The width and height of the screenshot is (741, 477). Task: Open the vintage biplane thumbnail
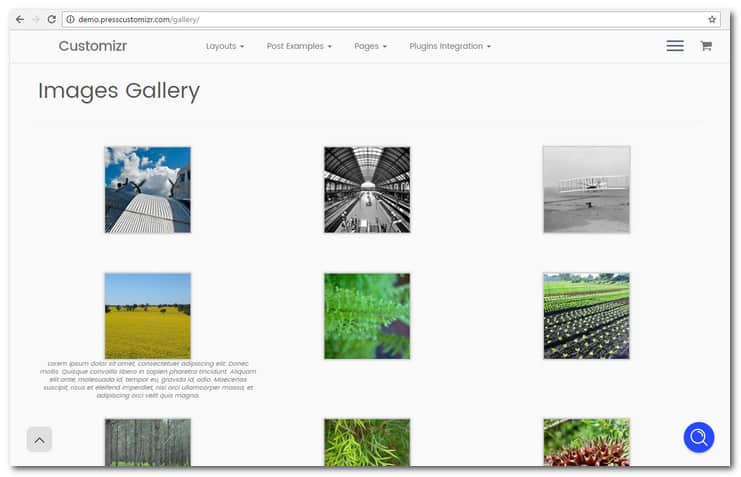tap(586, 190)
